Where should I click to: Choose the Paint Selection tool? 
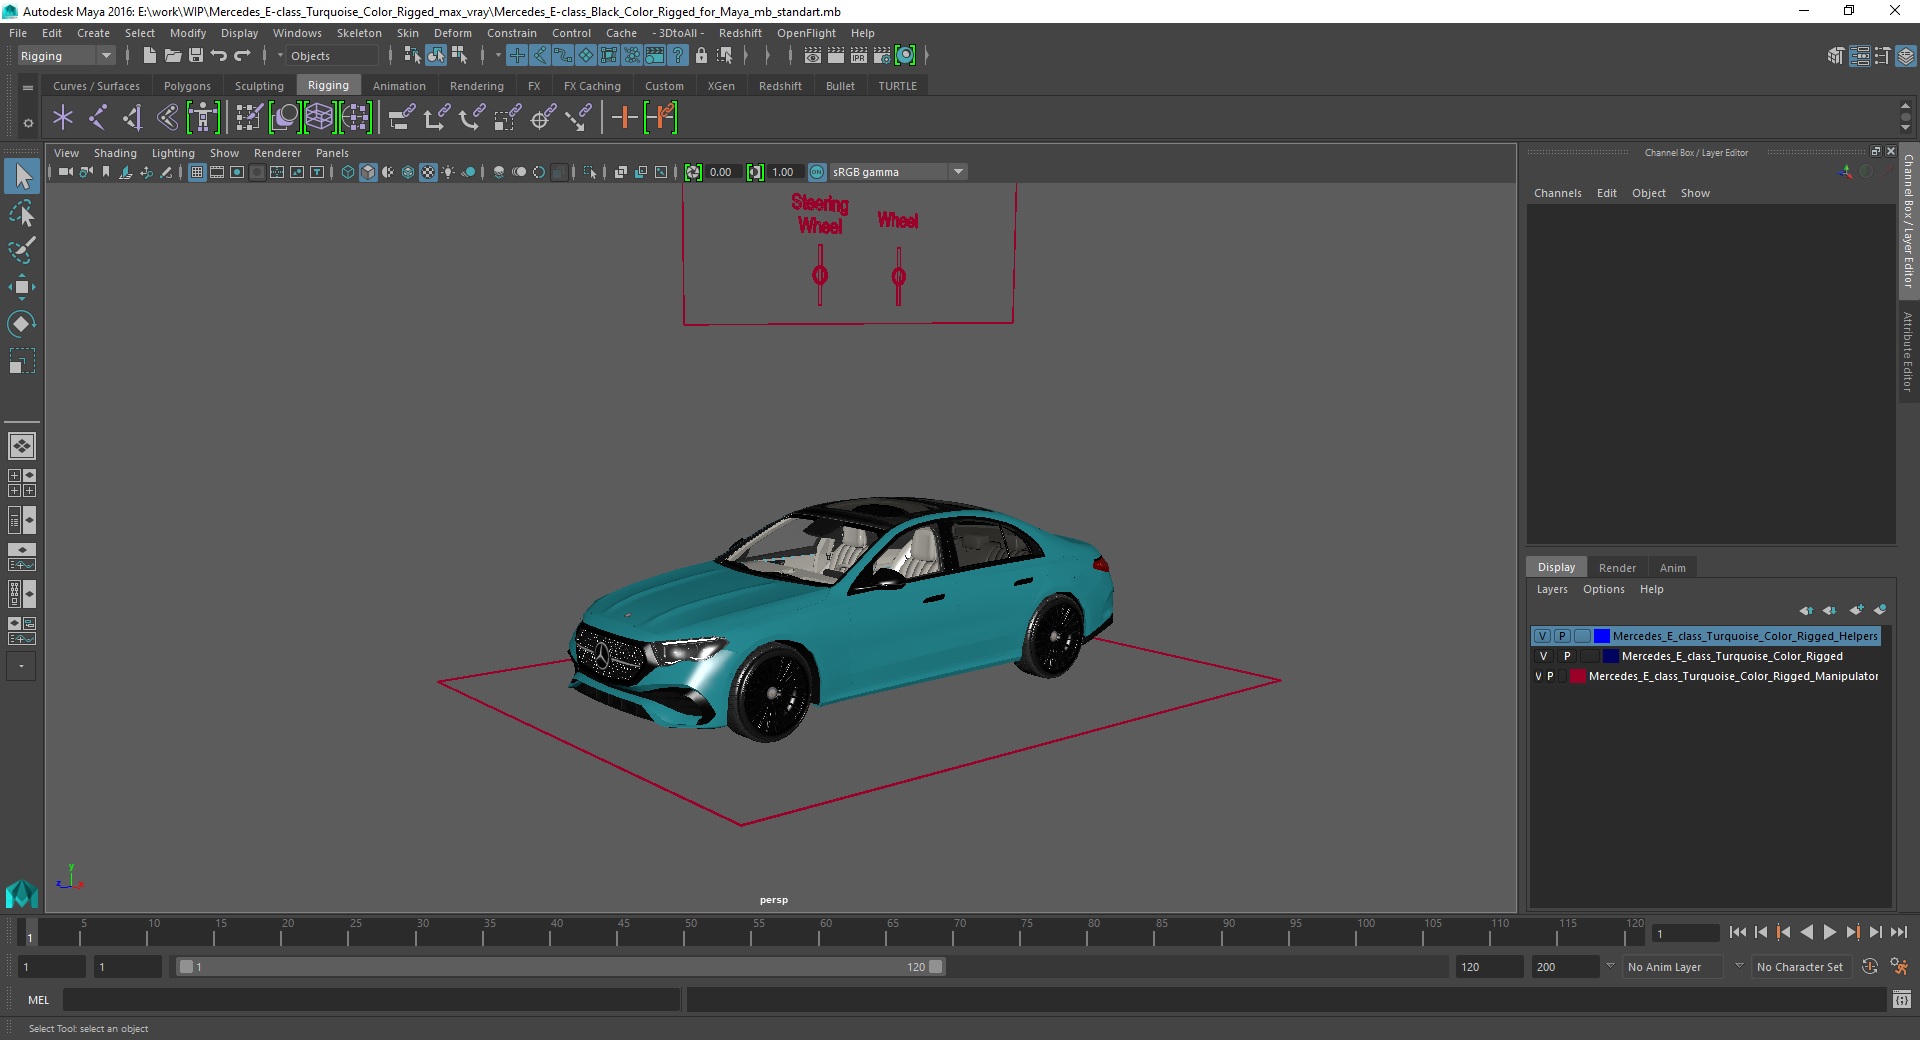22,250
